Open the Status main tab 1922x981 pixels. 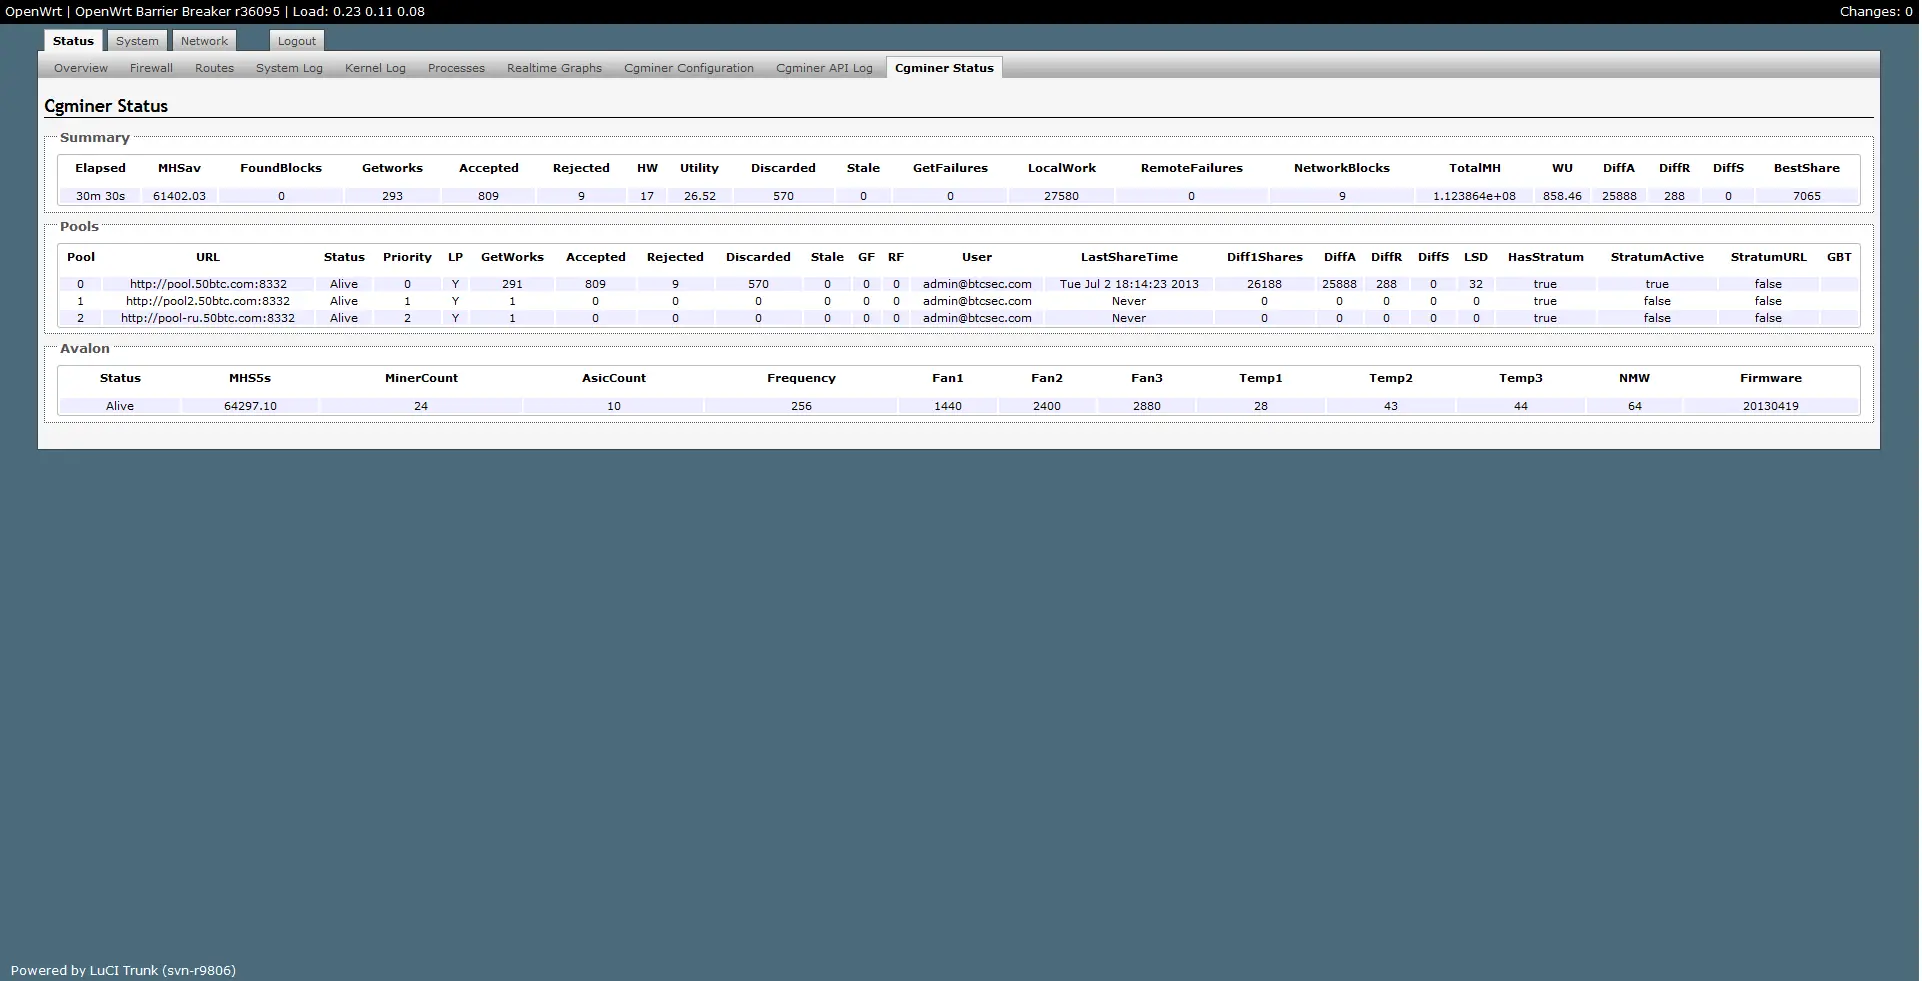tap(73, 41)
